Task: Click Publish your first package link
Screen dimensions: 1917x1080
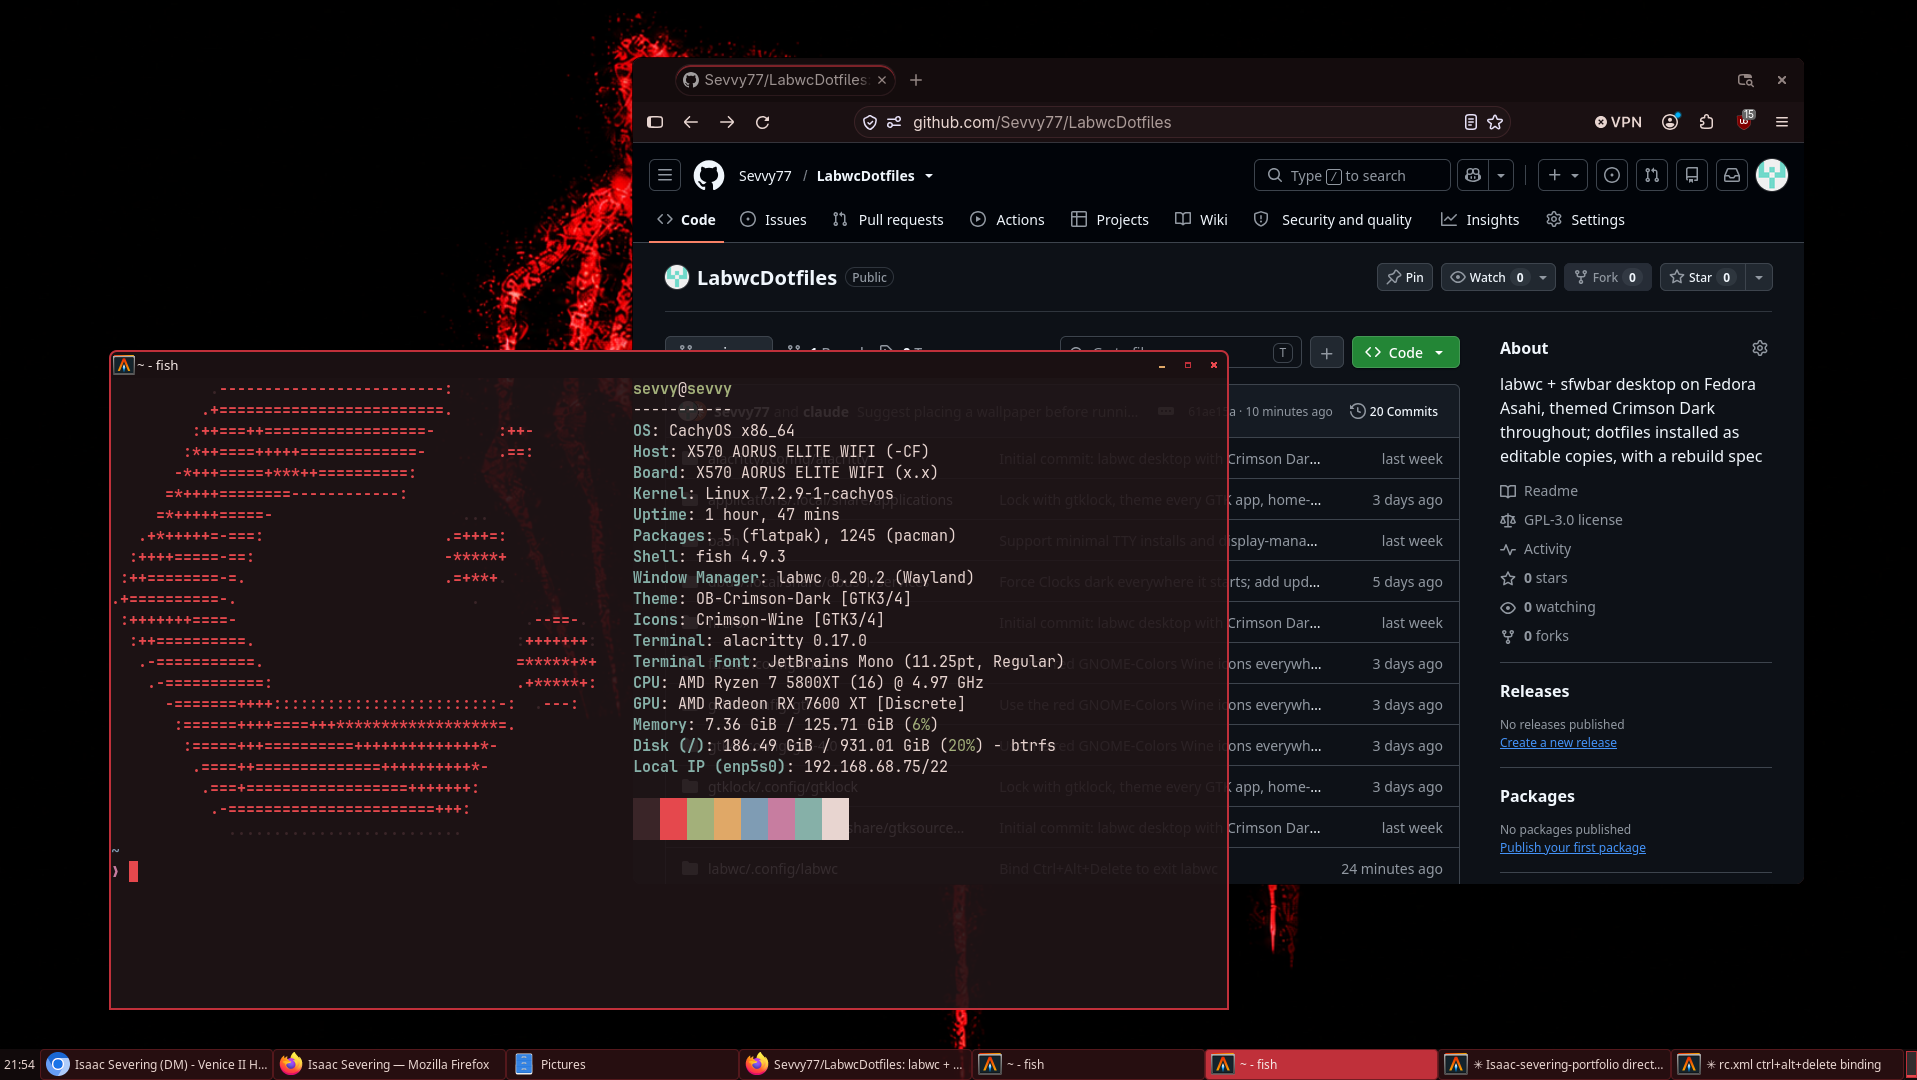Action: tap(1572, 848)
